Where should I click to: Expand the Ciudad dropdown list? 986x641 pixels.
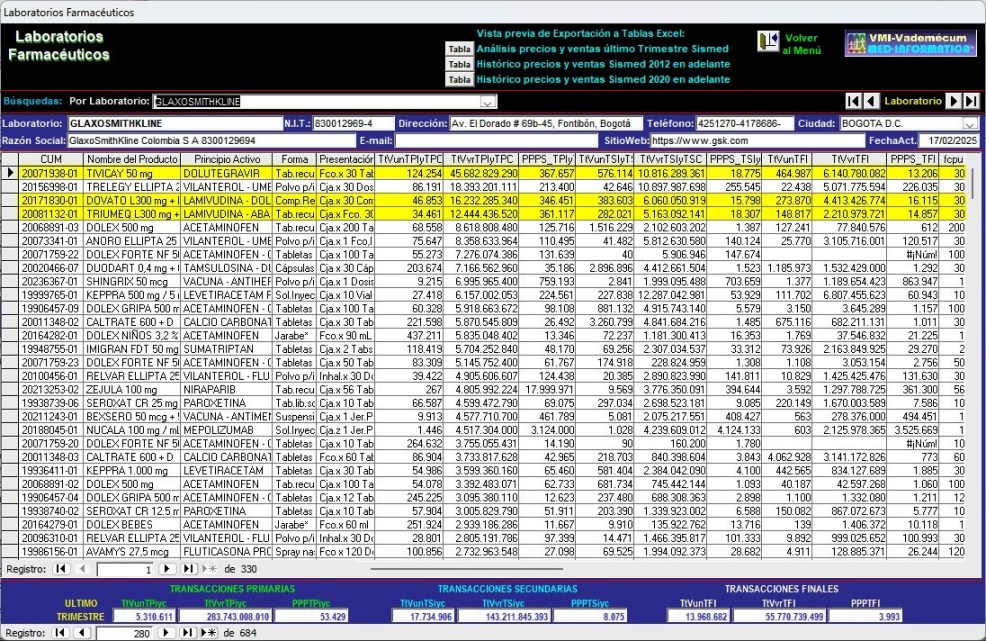click(969, 123)
